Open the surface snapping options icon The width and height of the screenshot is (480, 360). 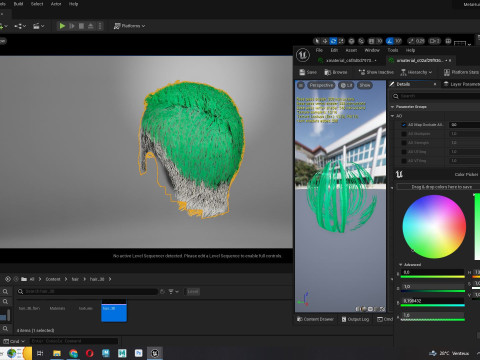[361, 41]
